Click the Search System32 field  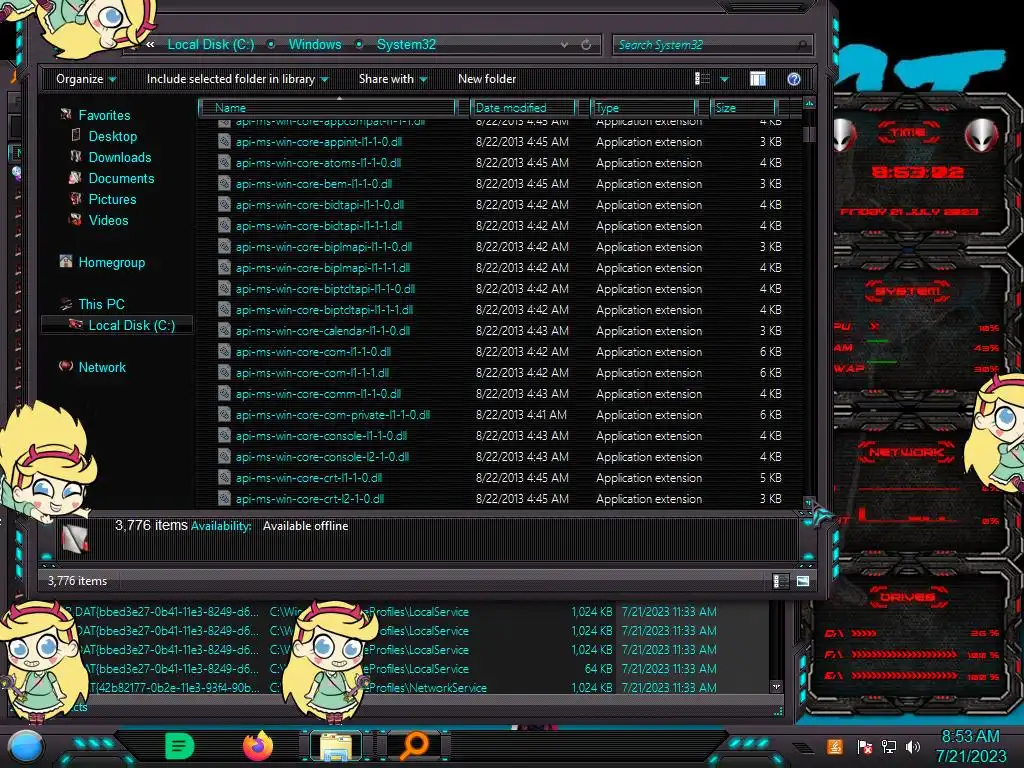[x=712, y=45]
